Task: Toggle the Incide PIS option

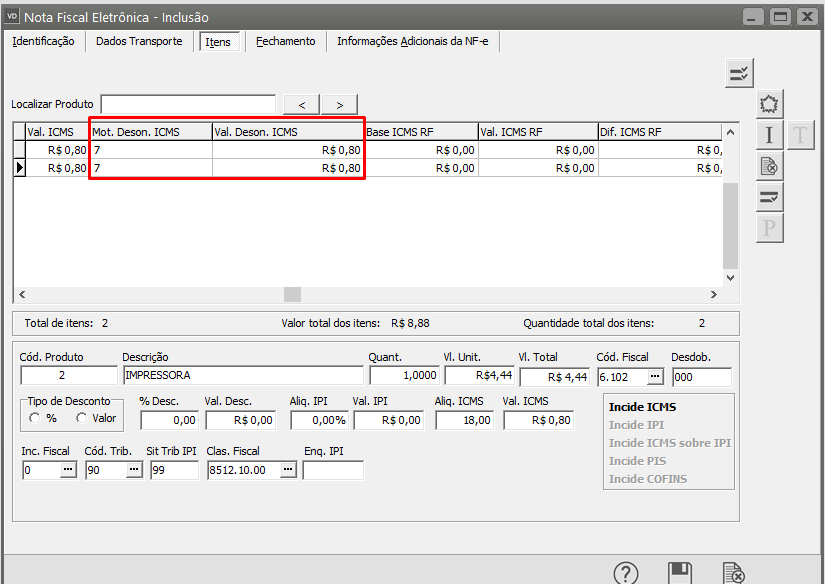Action: click(x=637, y=461)
